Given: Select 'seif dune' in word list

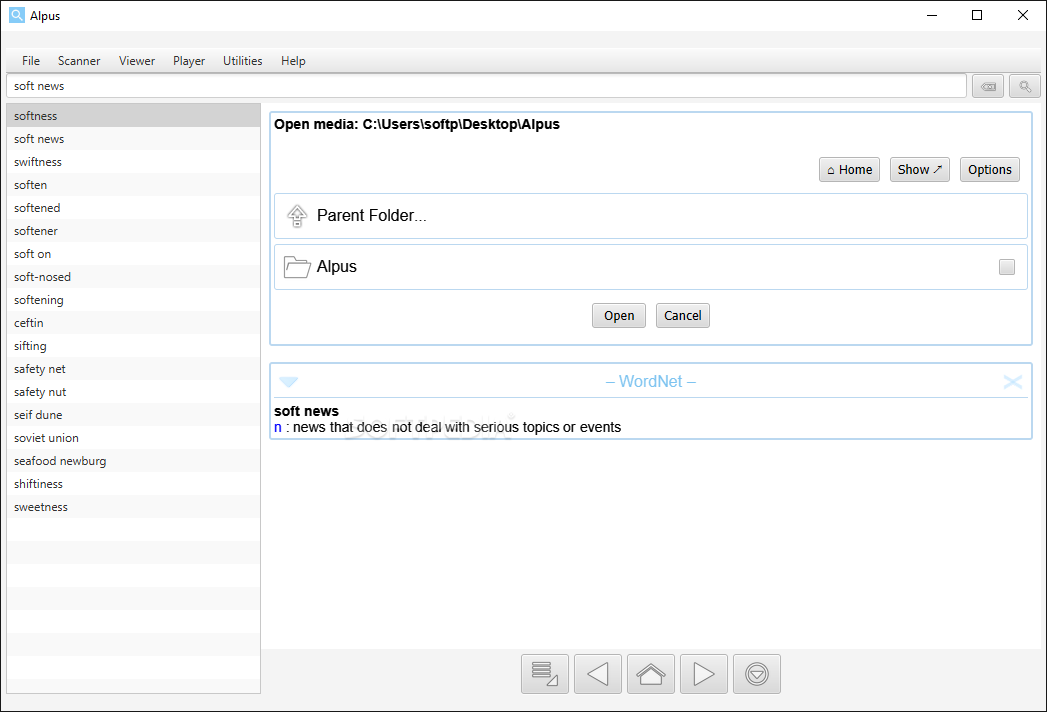Looking at the screenshot, I should point(134,415).
